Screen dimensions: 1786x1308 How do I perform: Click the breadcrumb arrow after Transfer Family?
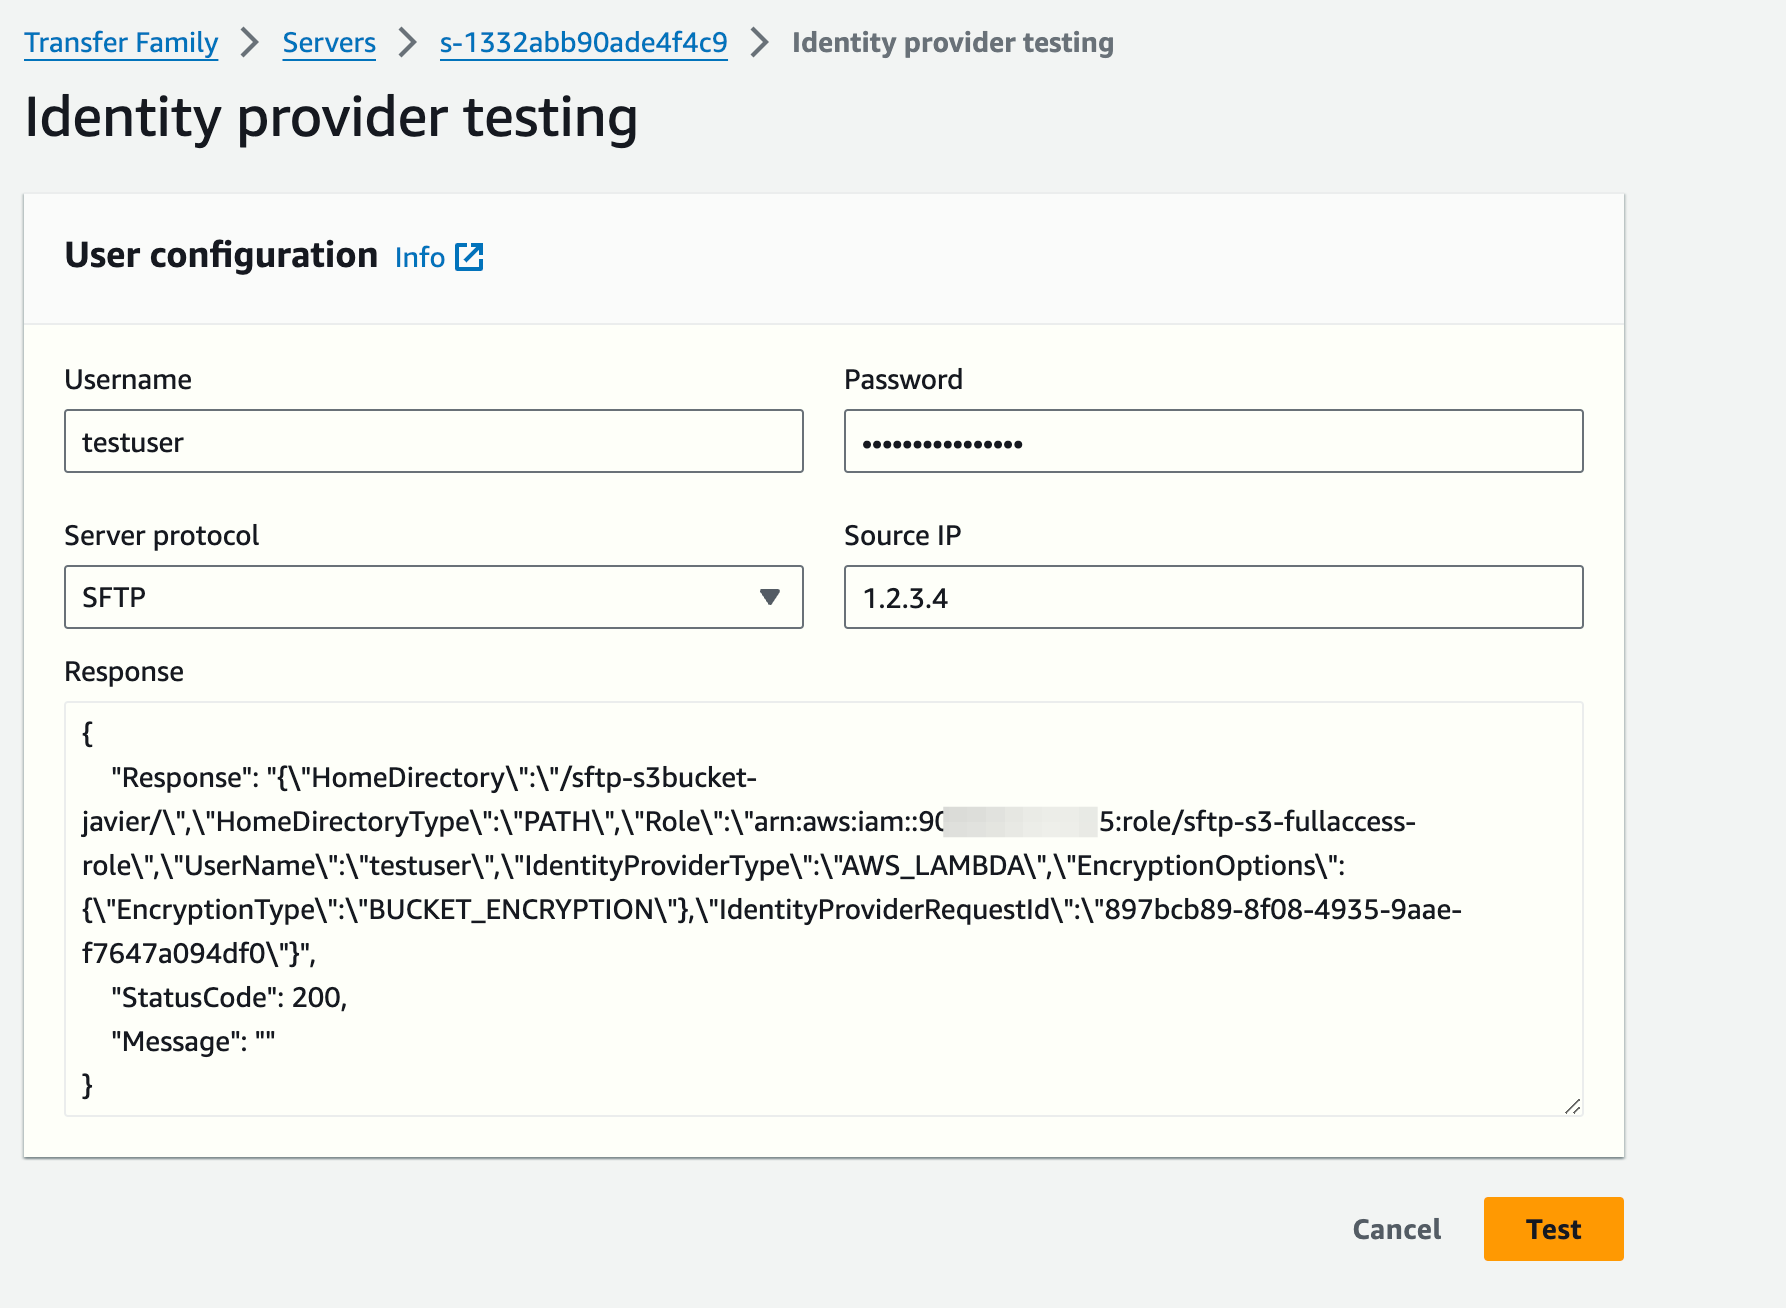[x=249, y=43]
